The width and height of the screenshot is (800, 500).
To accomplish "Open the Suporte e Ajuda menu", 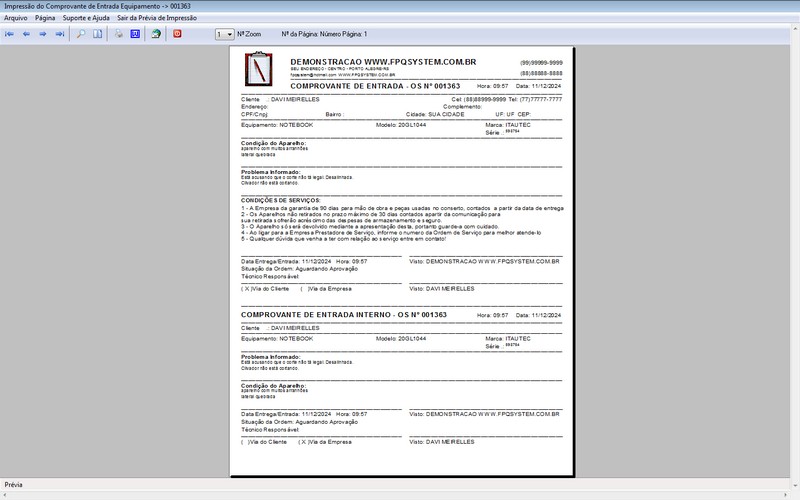I will pyautogui.click(x=86, y=18).
